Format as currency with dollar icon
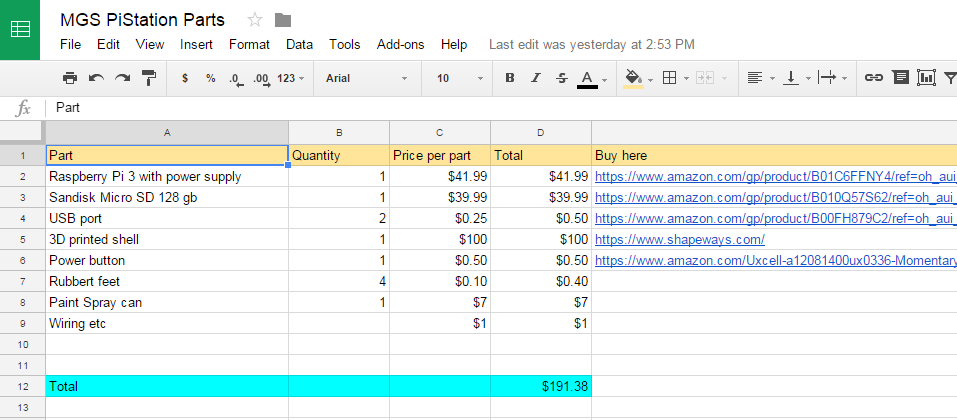The height and width of the screenshot is (420, 957). (185, 78)
